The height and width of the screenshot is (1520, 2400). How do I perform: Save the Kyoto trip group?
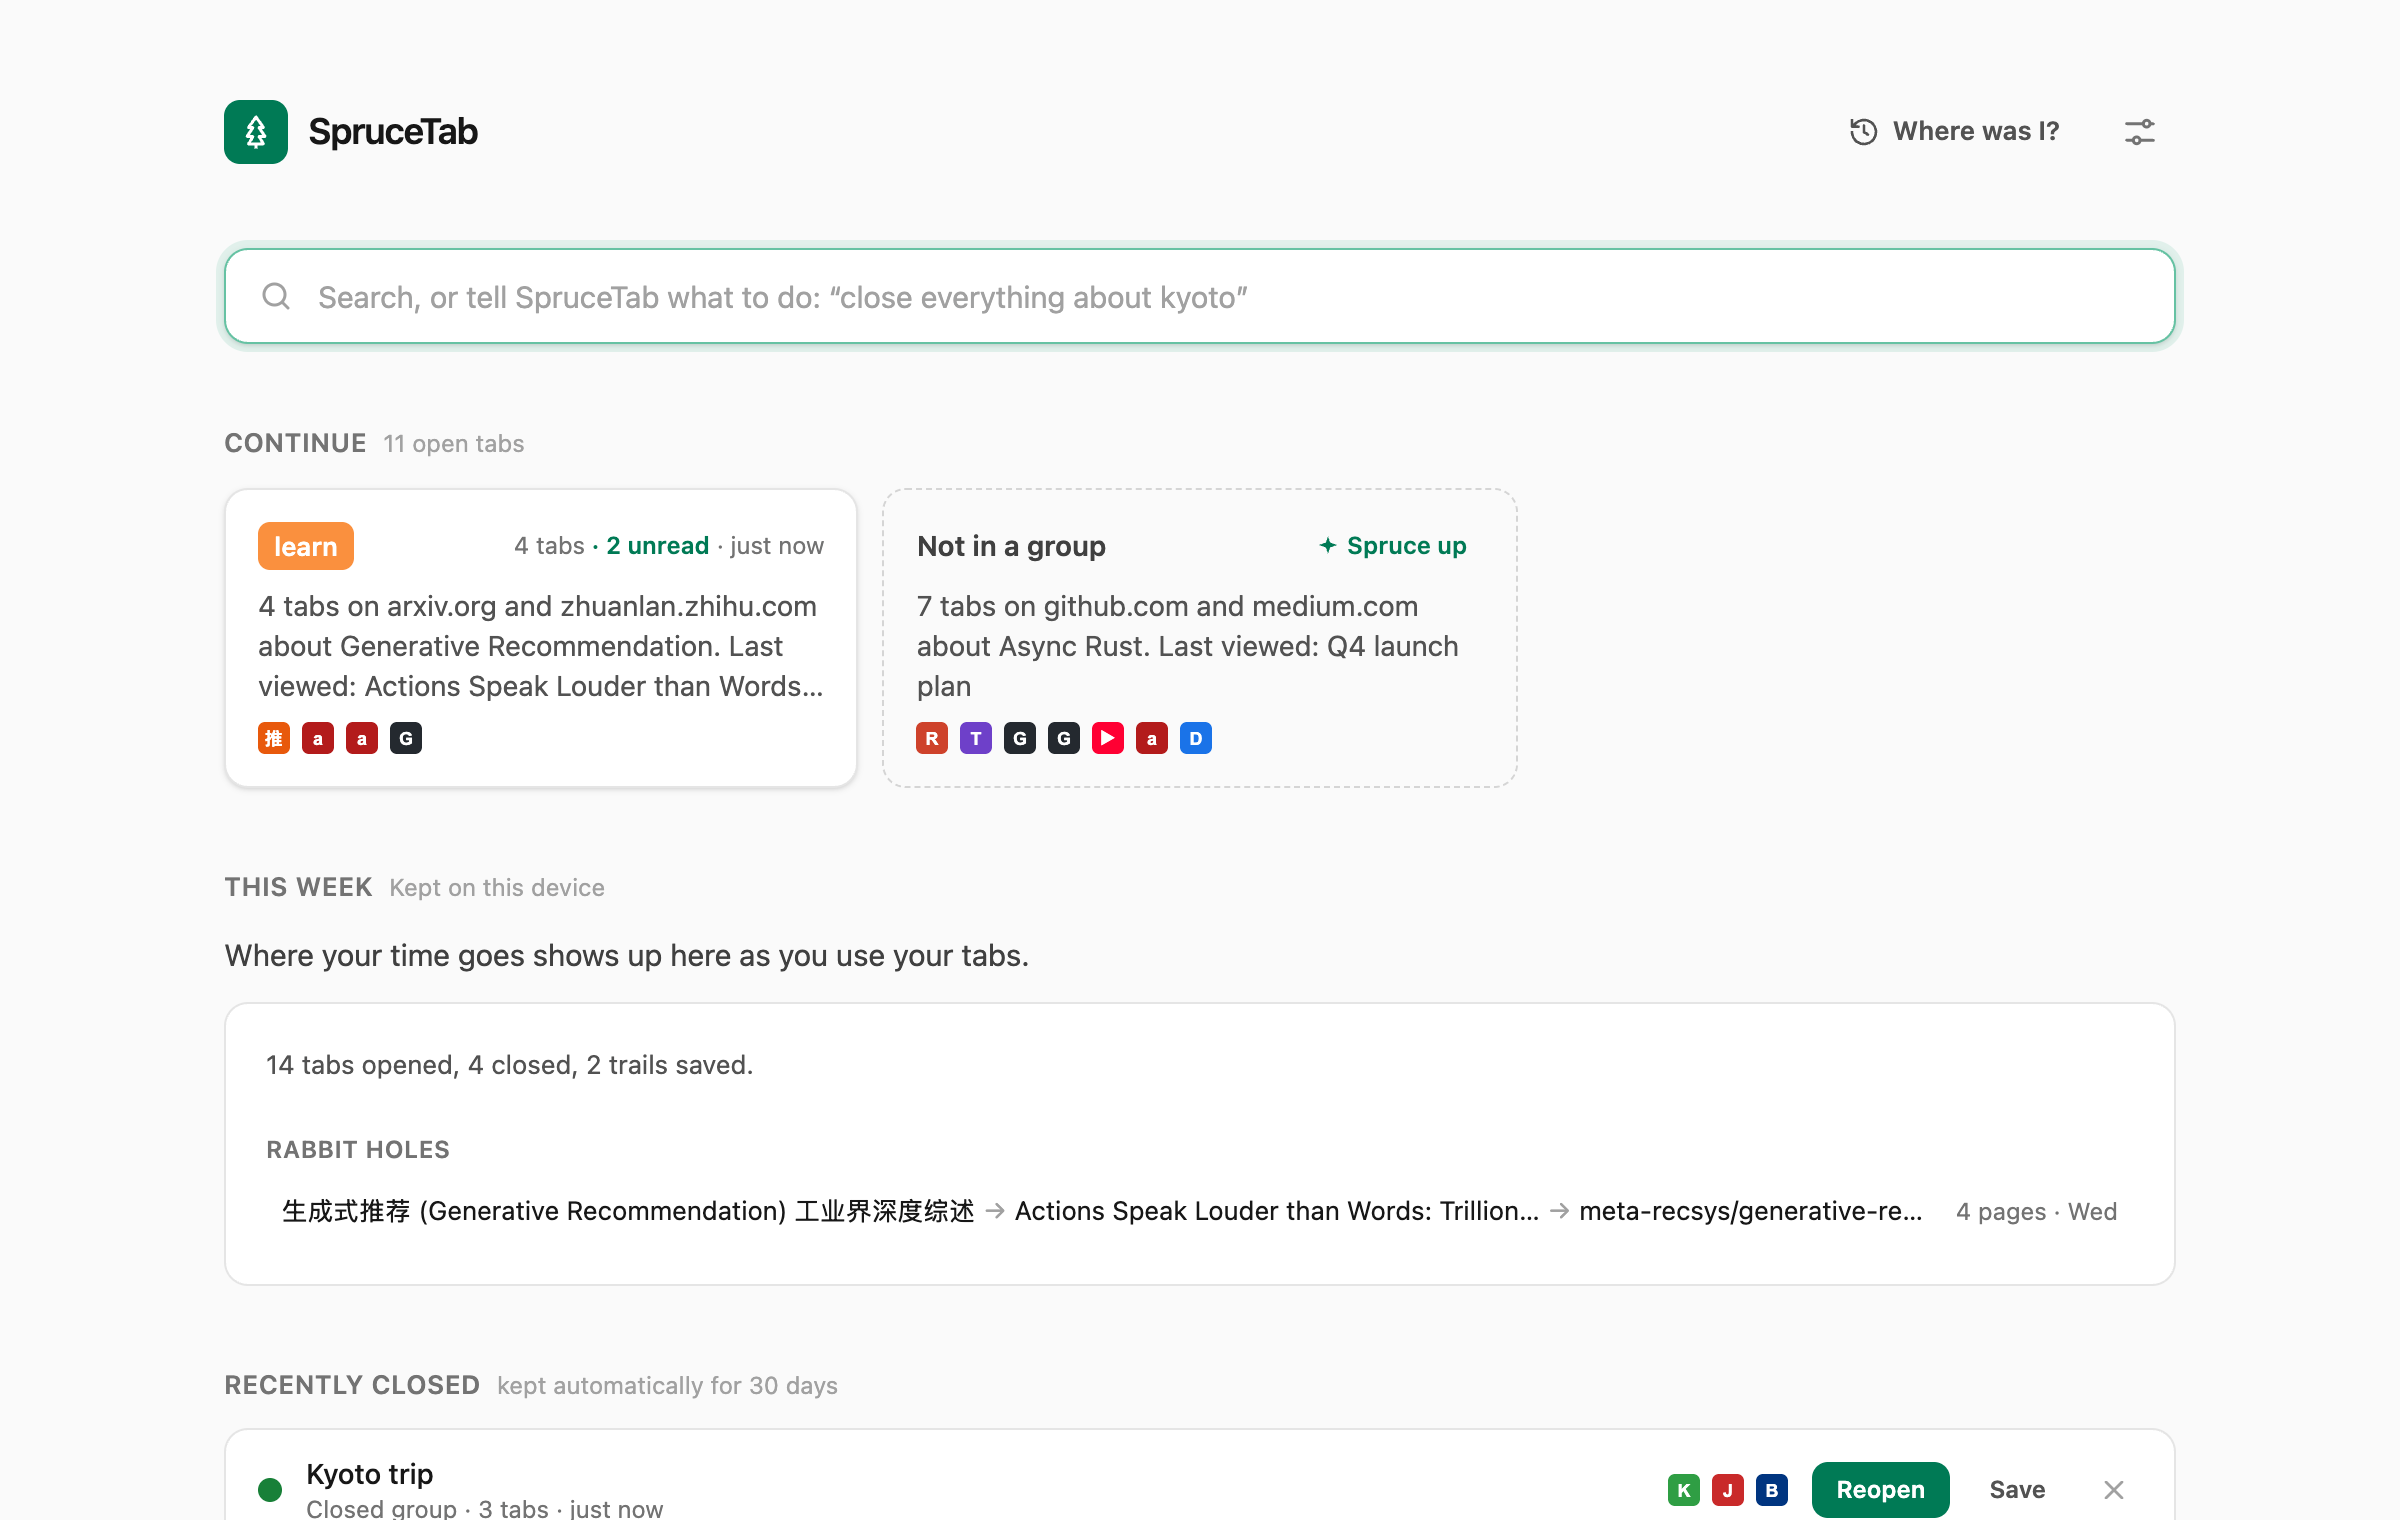2017,1490
